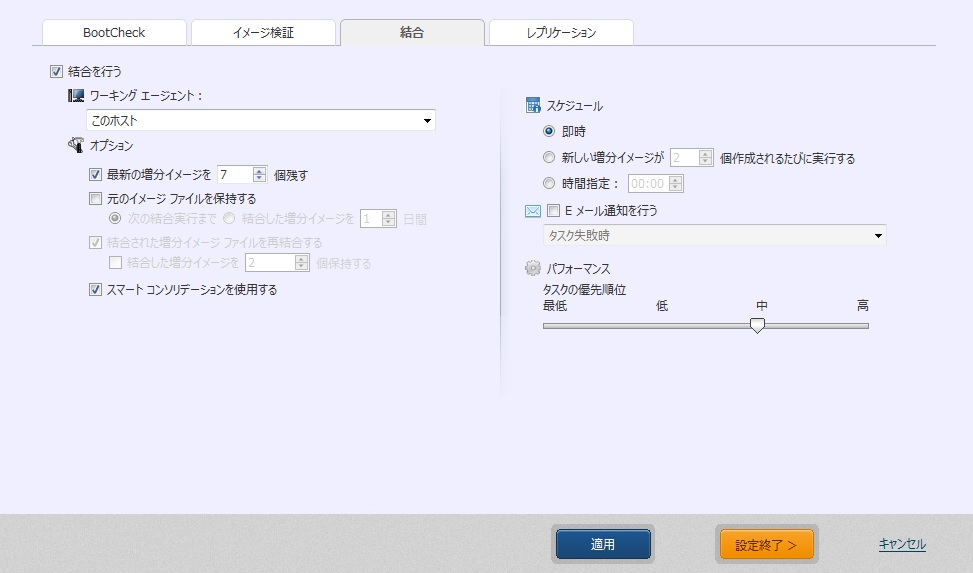Select the 時間指定 radio button

pos(549,183)
